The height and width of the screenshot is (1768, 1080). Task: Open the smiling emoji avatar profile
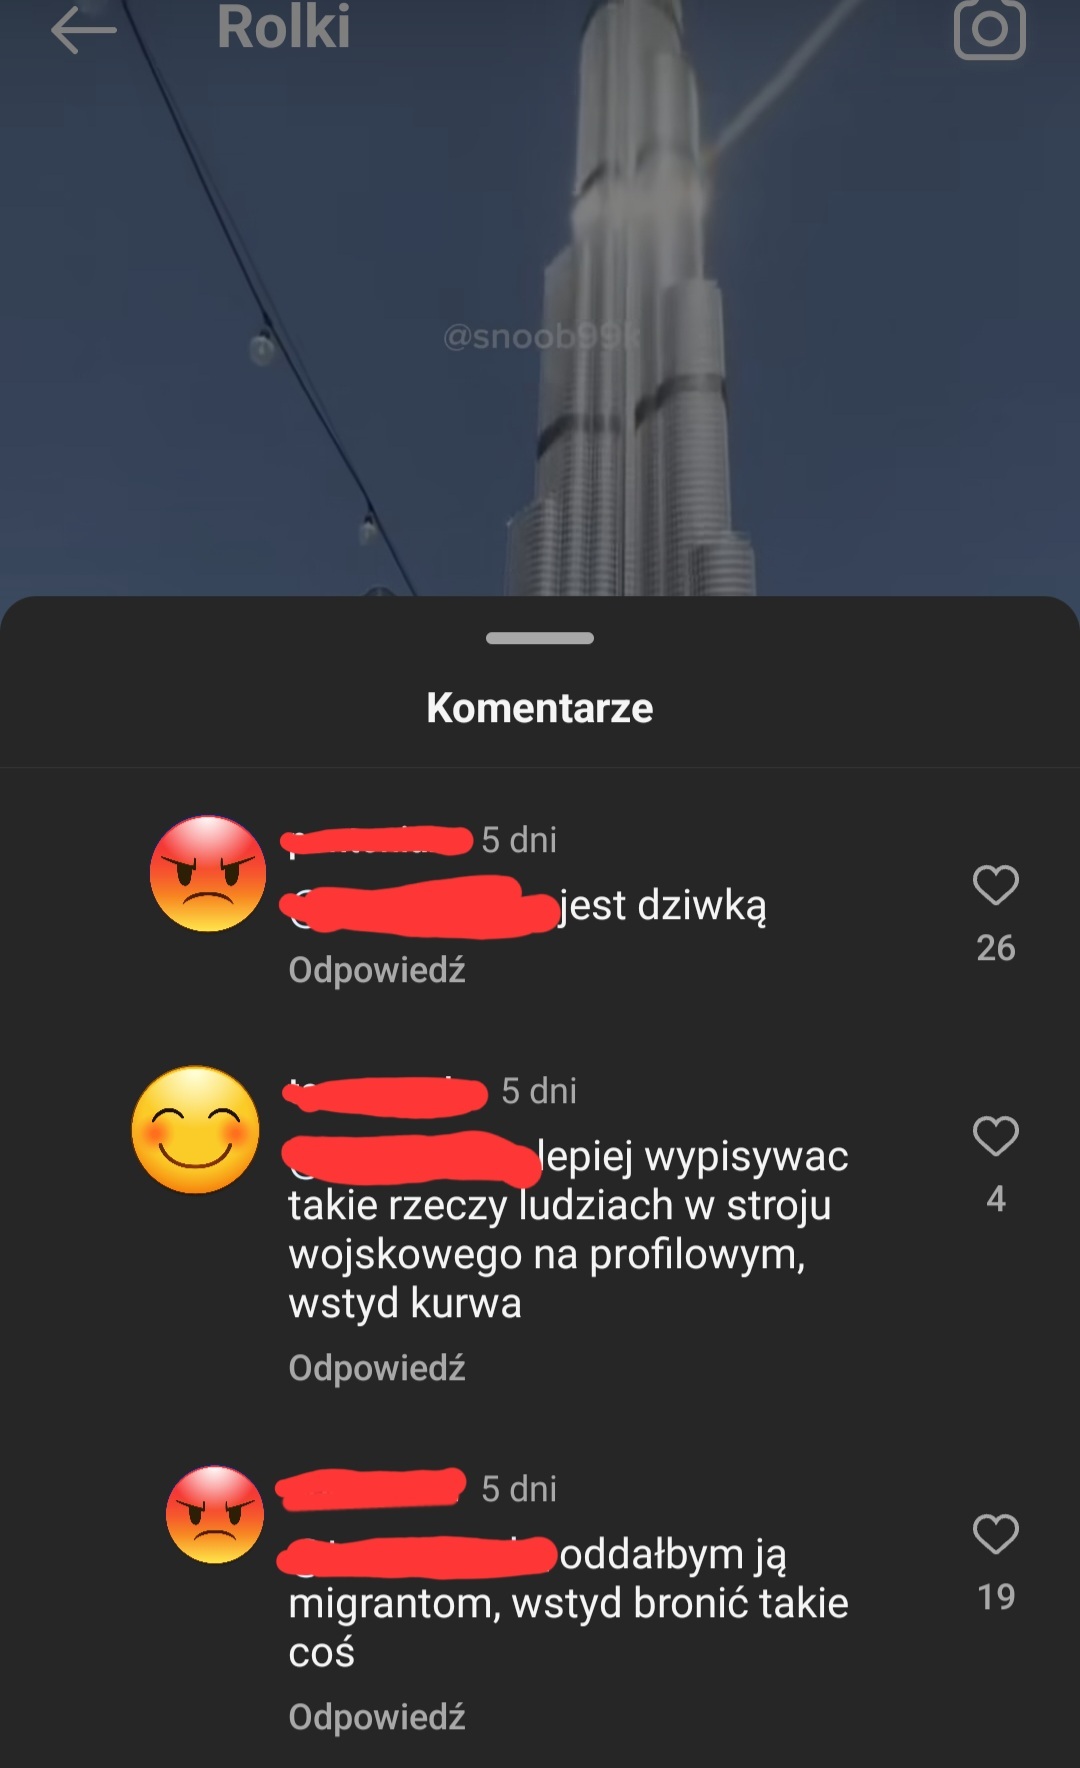pyautogui.click(x=196, y=1129)
